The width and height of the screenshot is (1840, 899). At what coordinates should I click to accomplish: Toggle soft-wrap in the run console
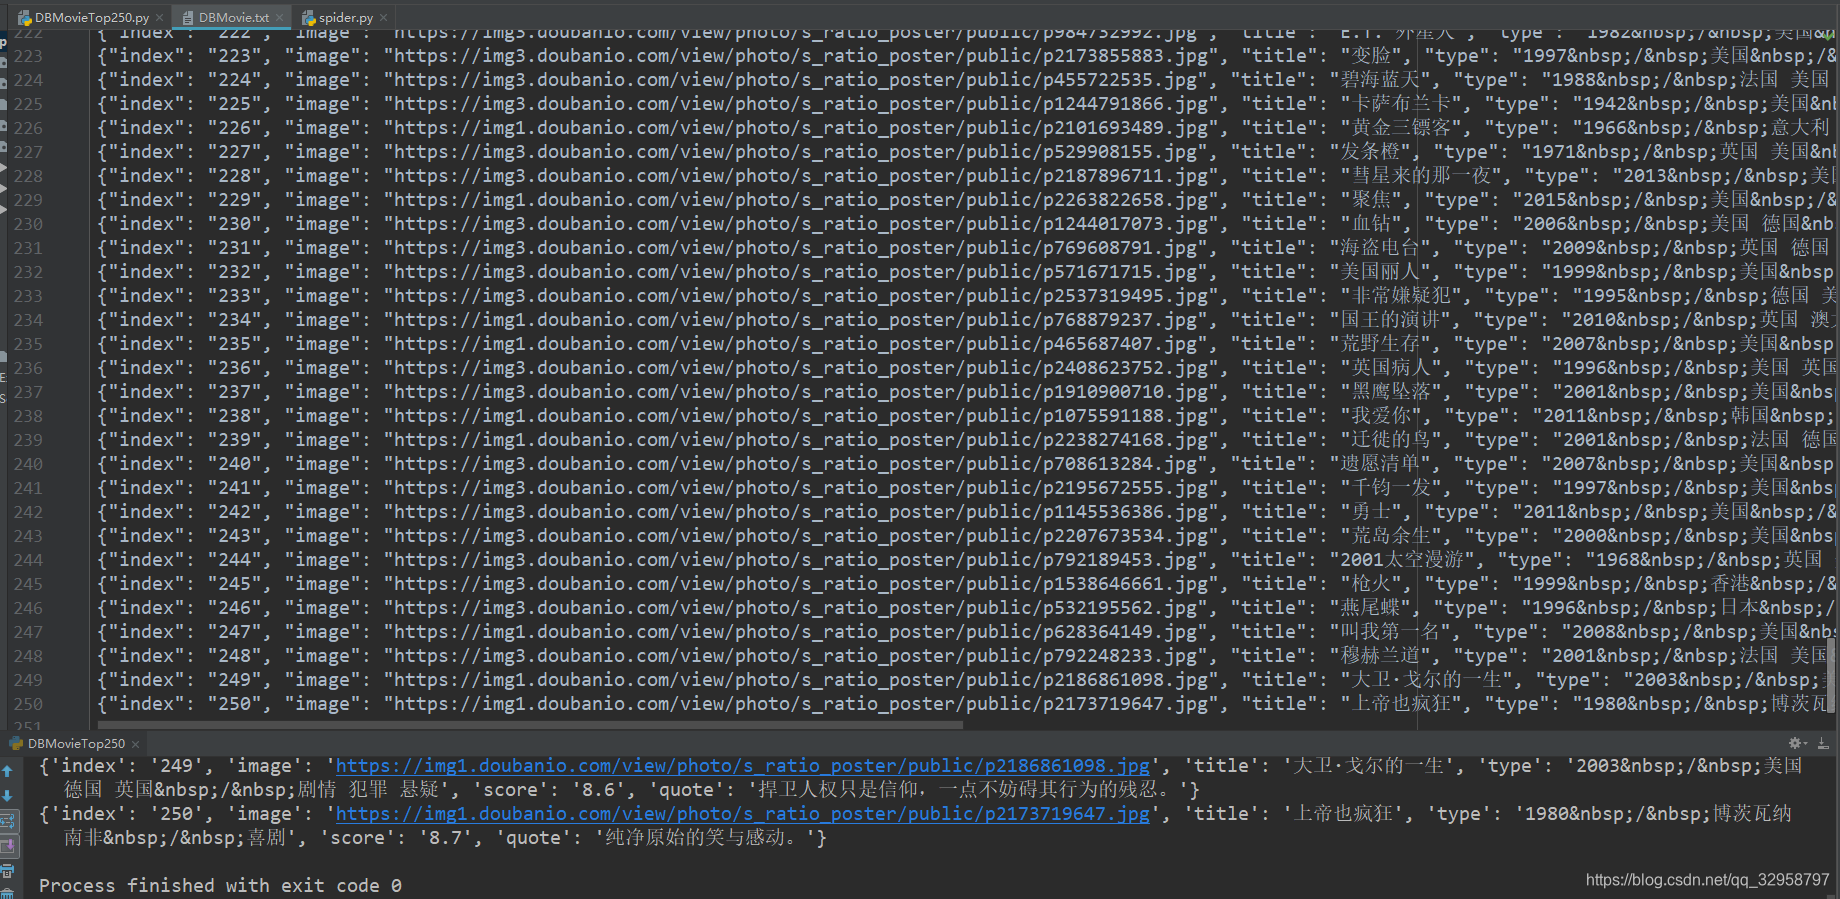pyautogui.click(x=8, y=821)
